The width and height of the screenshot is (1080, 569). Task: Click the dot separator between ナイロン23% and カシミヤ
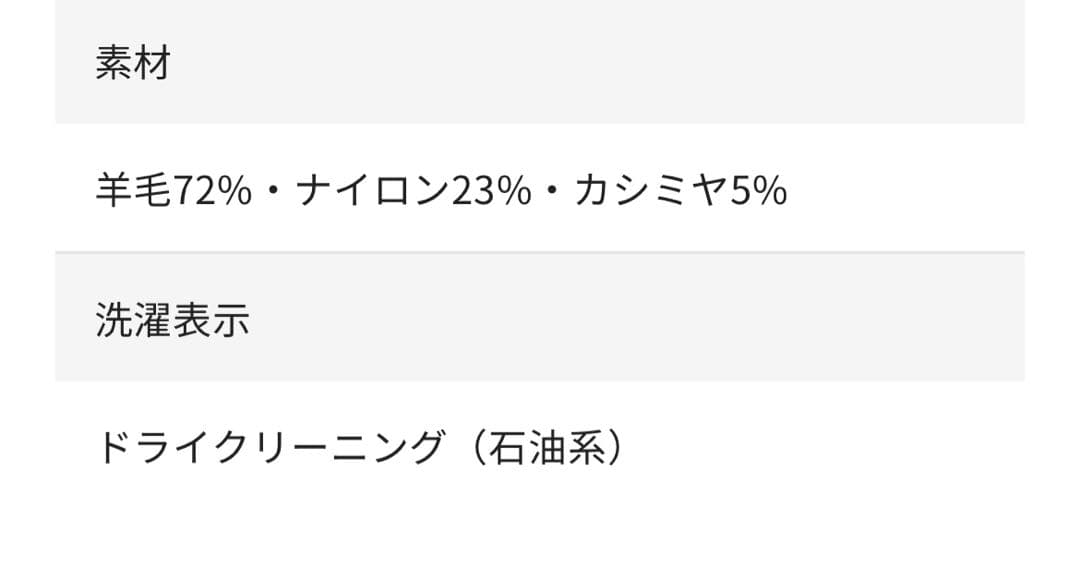tap(552, 190)
